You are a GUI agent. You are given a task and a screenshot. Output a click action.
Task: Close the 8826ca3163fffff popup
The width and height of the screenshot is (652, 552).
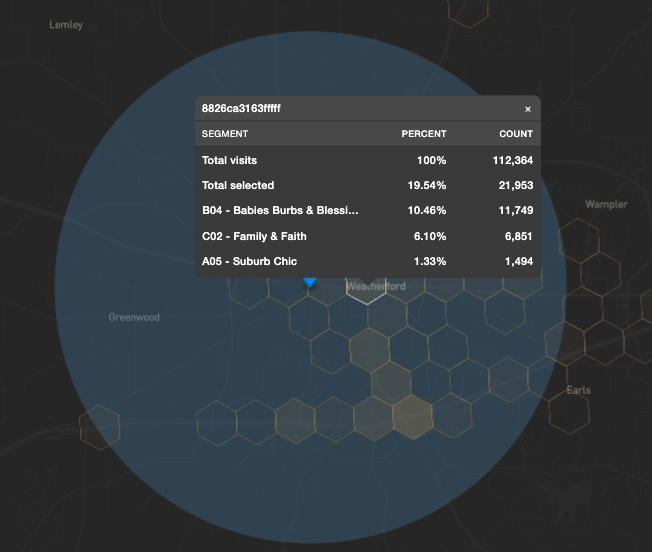pos(528,109)
